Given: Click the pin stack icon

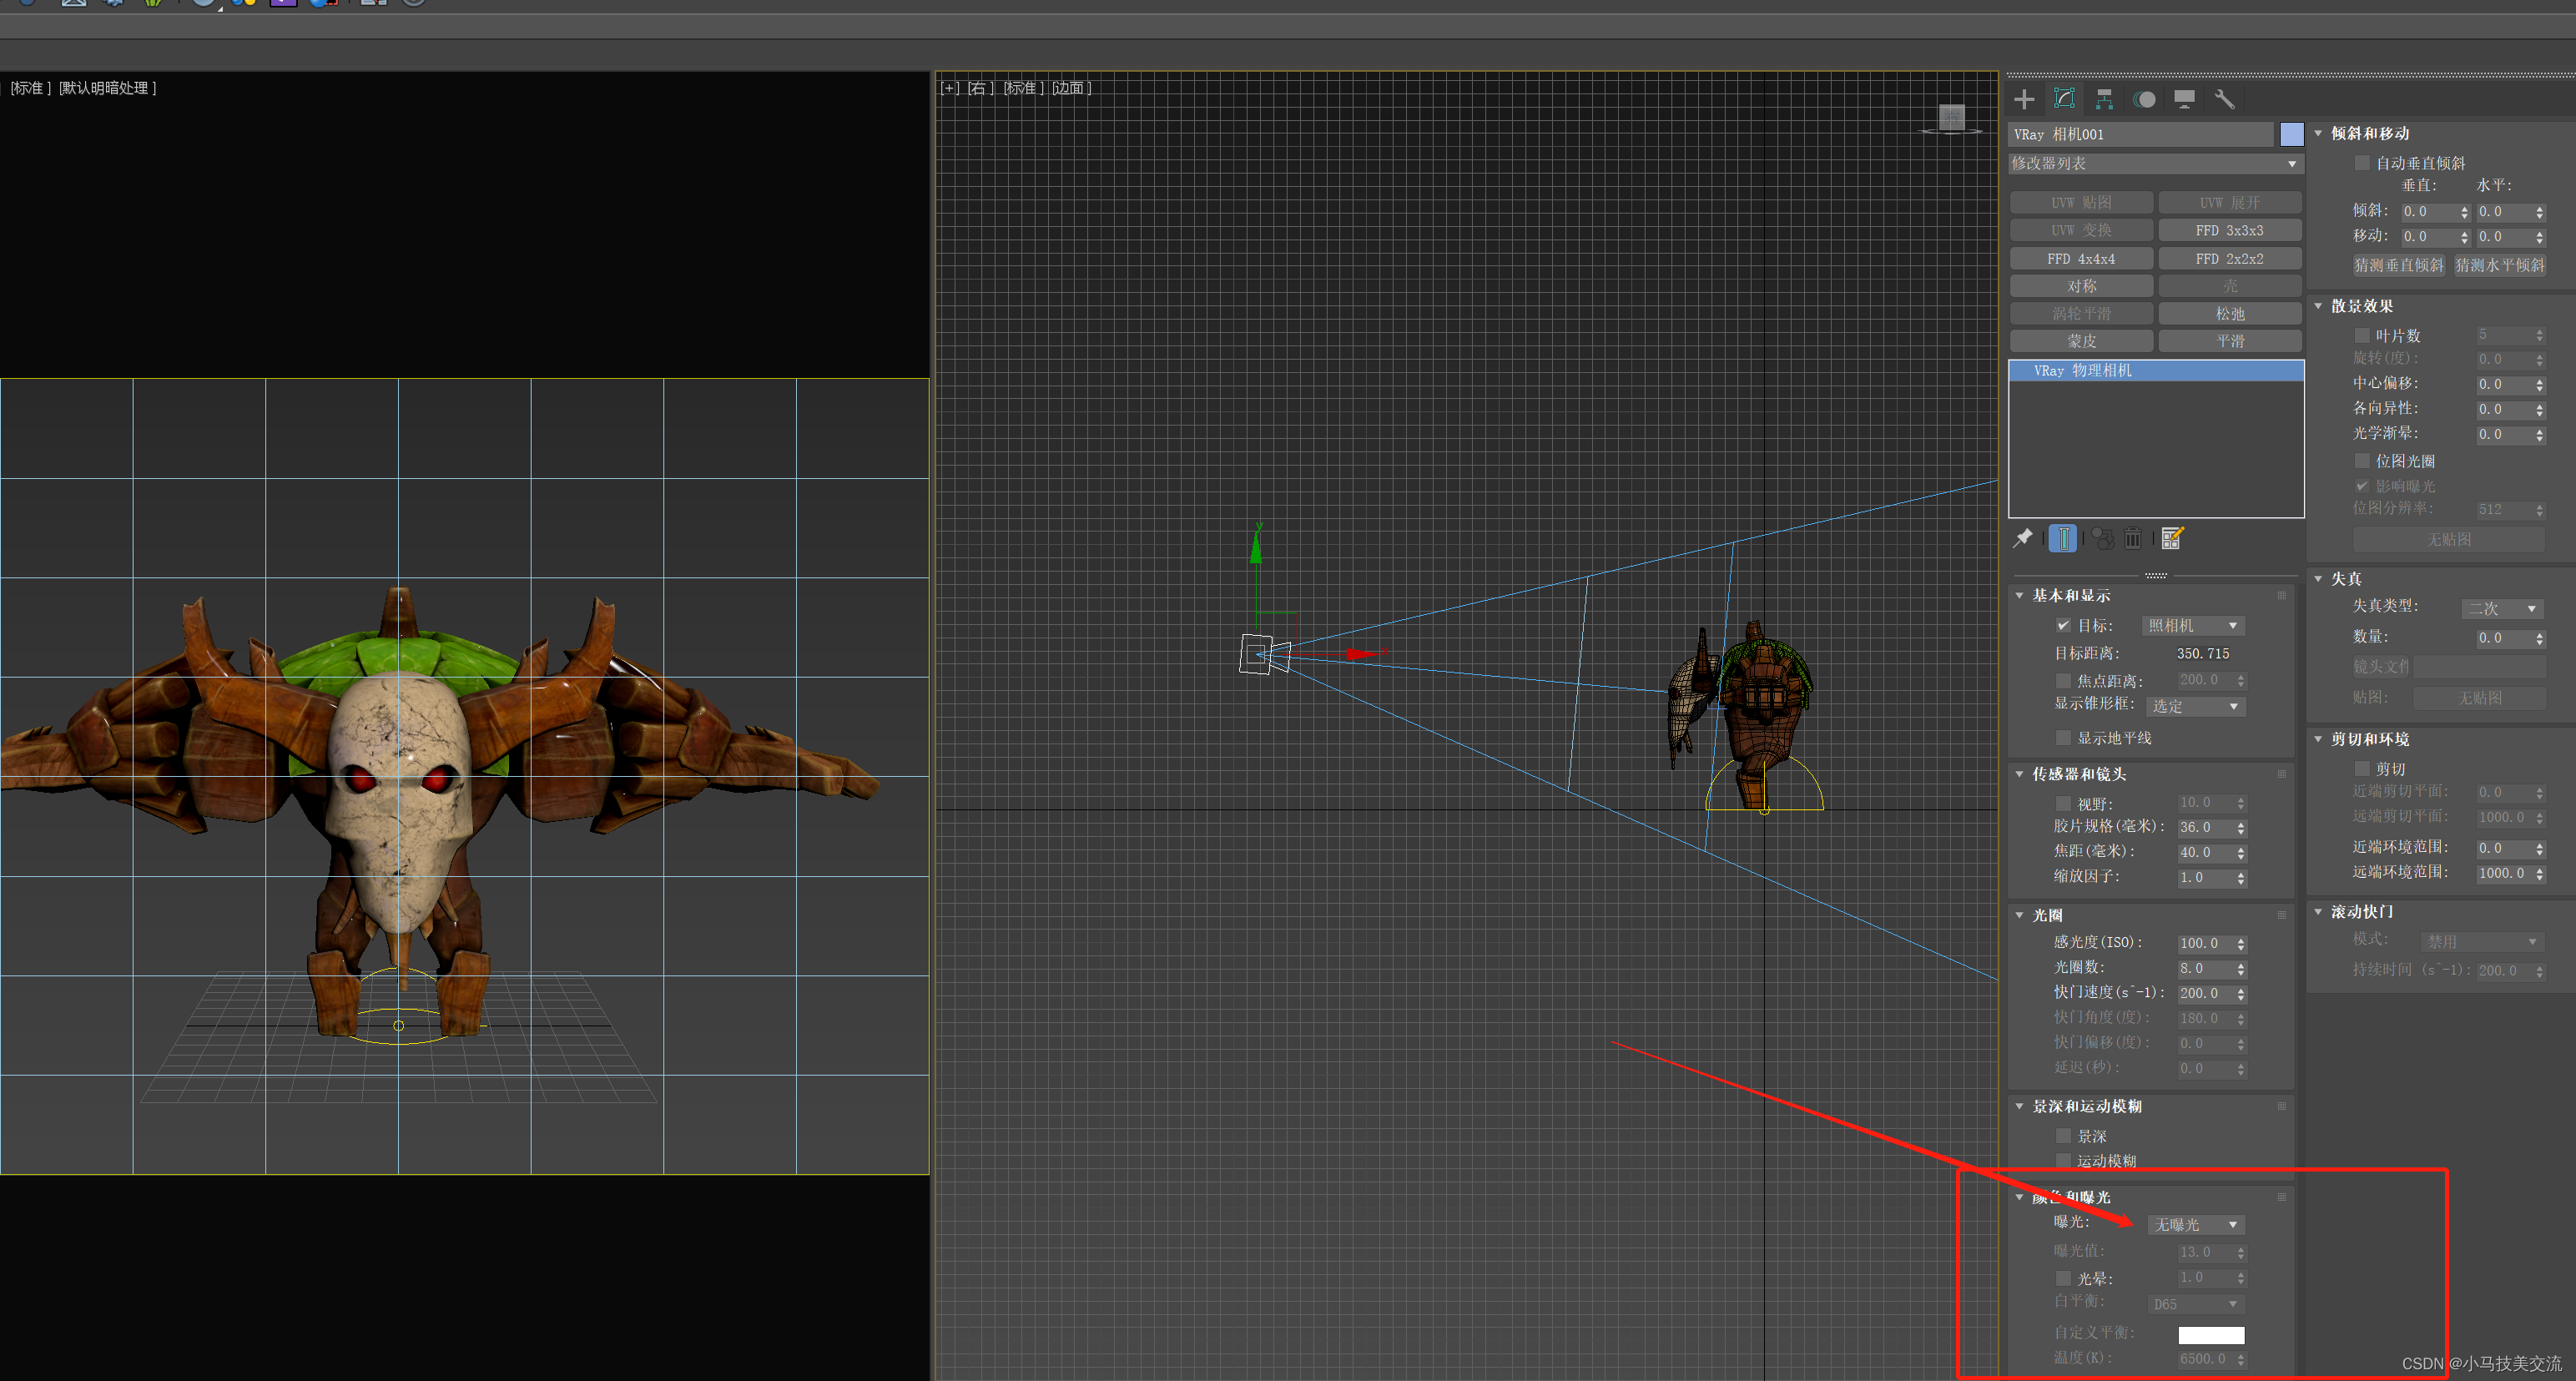Looking at the screenshot, I should (x=2022, y=538).
